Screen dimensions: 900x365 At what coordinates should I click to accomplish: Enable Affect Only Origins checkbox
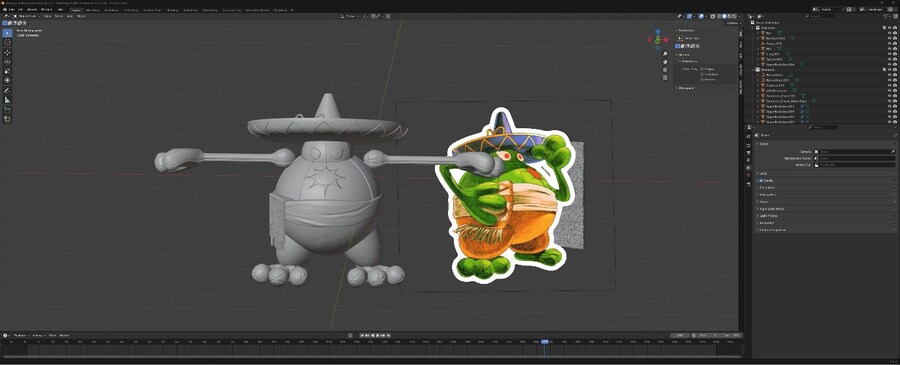703,69
